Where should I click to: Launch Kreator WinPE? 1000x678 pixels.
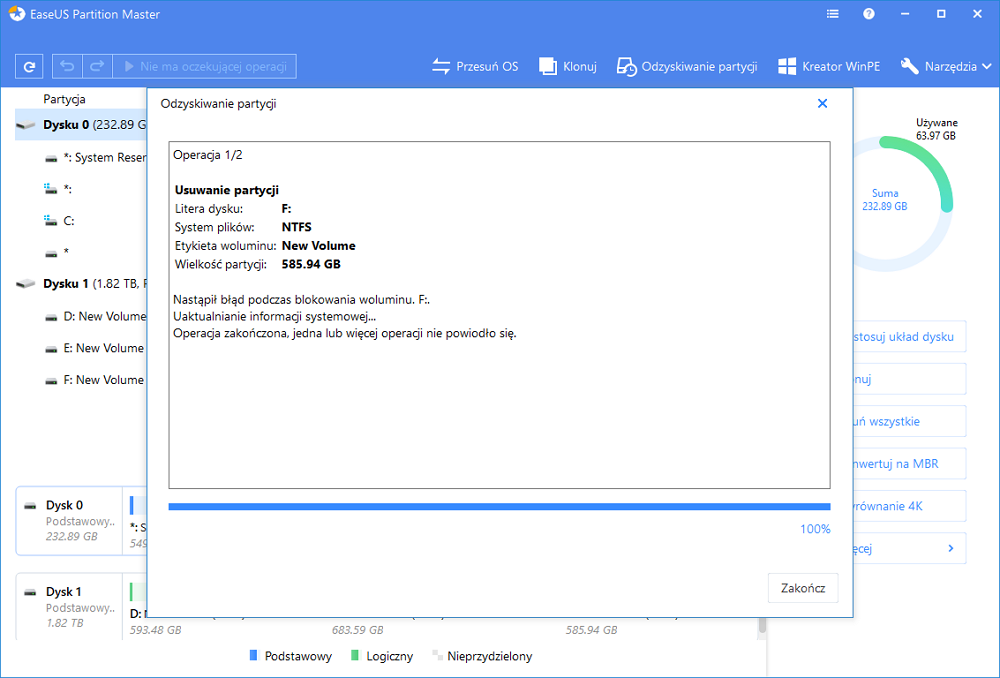(829, 66)
